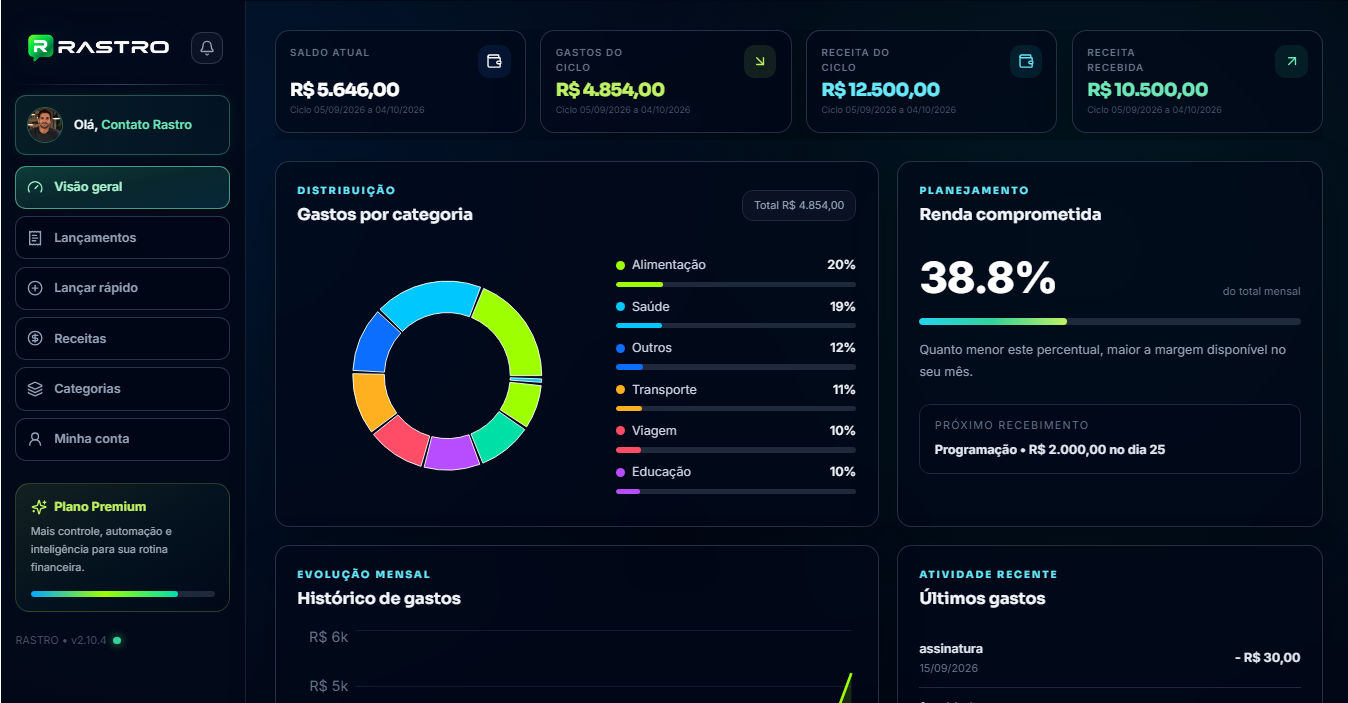Click the wallet icon in Saldo Atual card
1348x703 pixels.
coord(494,61)
